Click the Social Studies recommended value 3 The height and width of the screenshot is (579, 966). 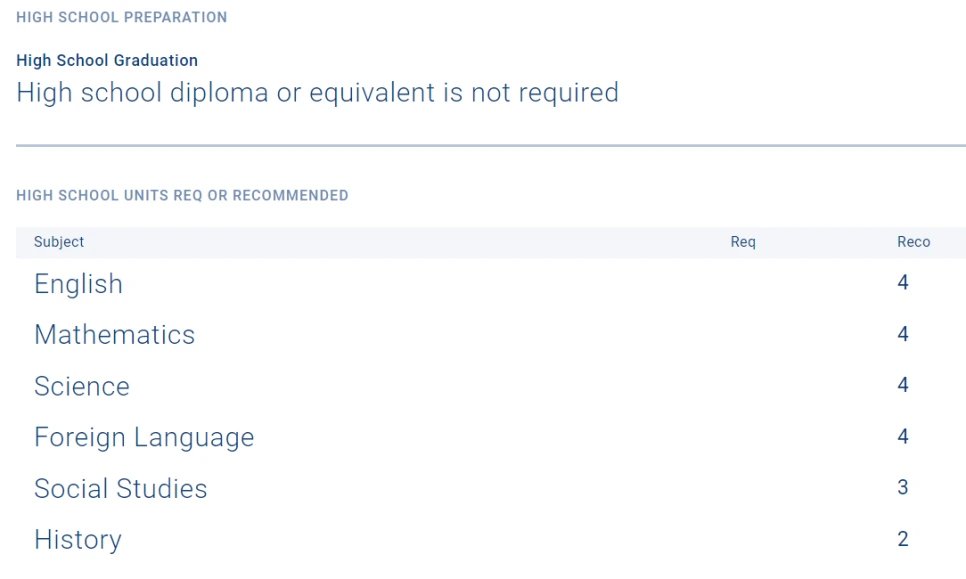903,488
